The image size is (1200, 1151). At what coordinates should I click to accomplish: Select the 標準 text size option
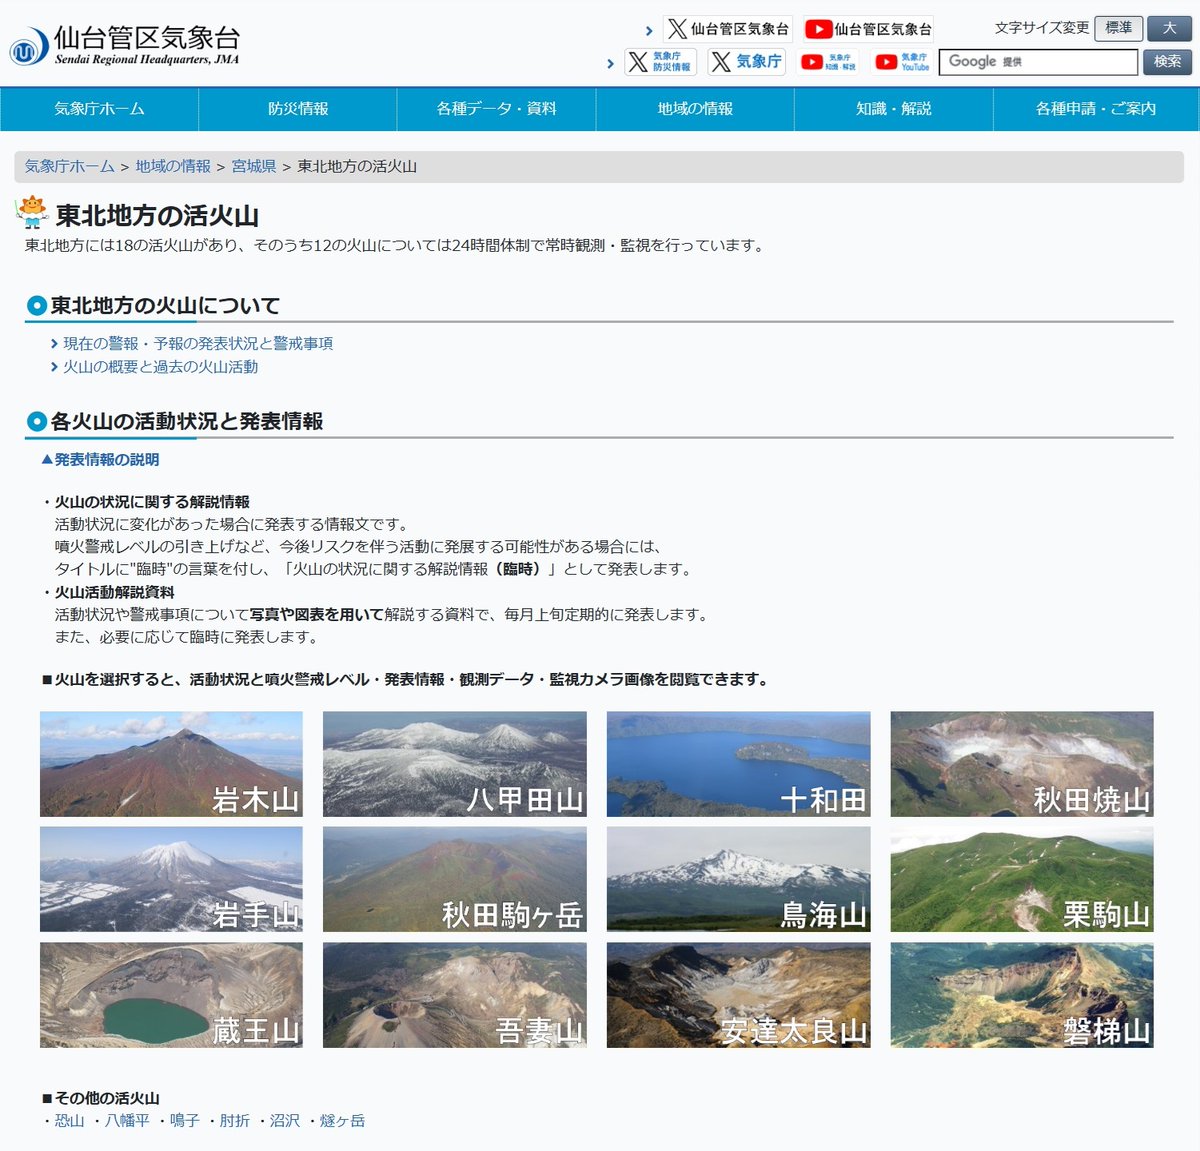(1120, 29)
